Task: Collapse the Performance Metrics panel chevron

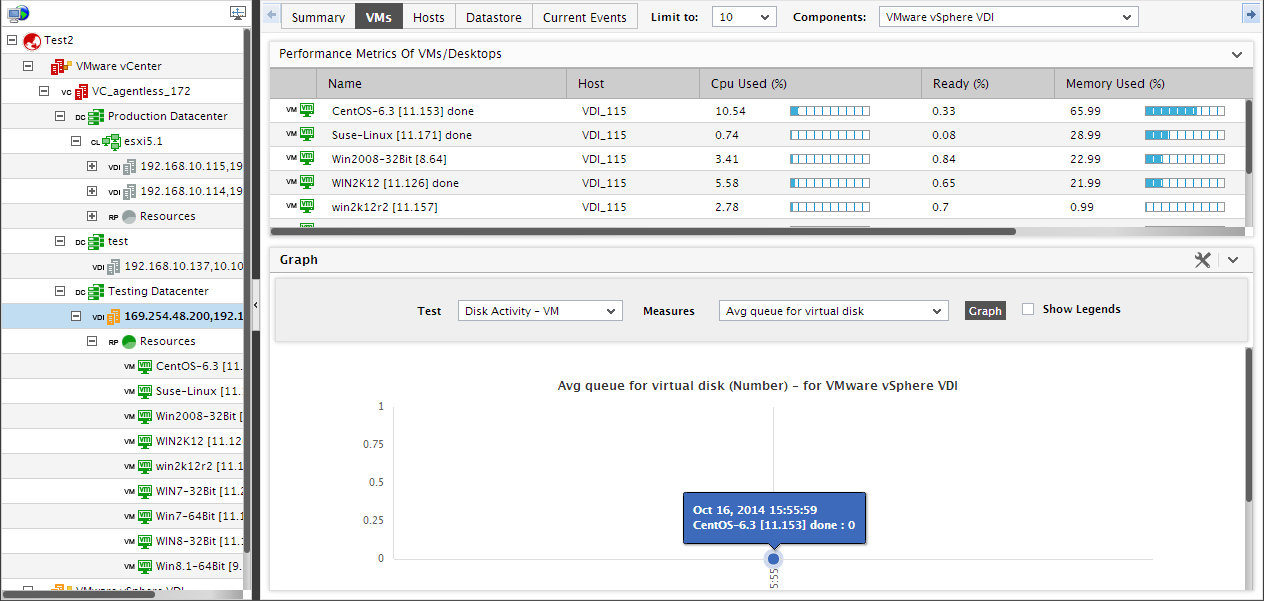Action: (x=1237, y=54)
